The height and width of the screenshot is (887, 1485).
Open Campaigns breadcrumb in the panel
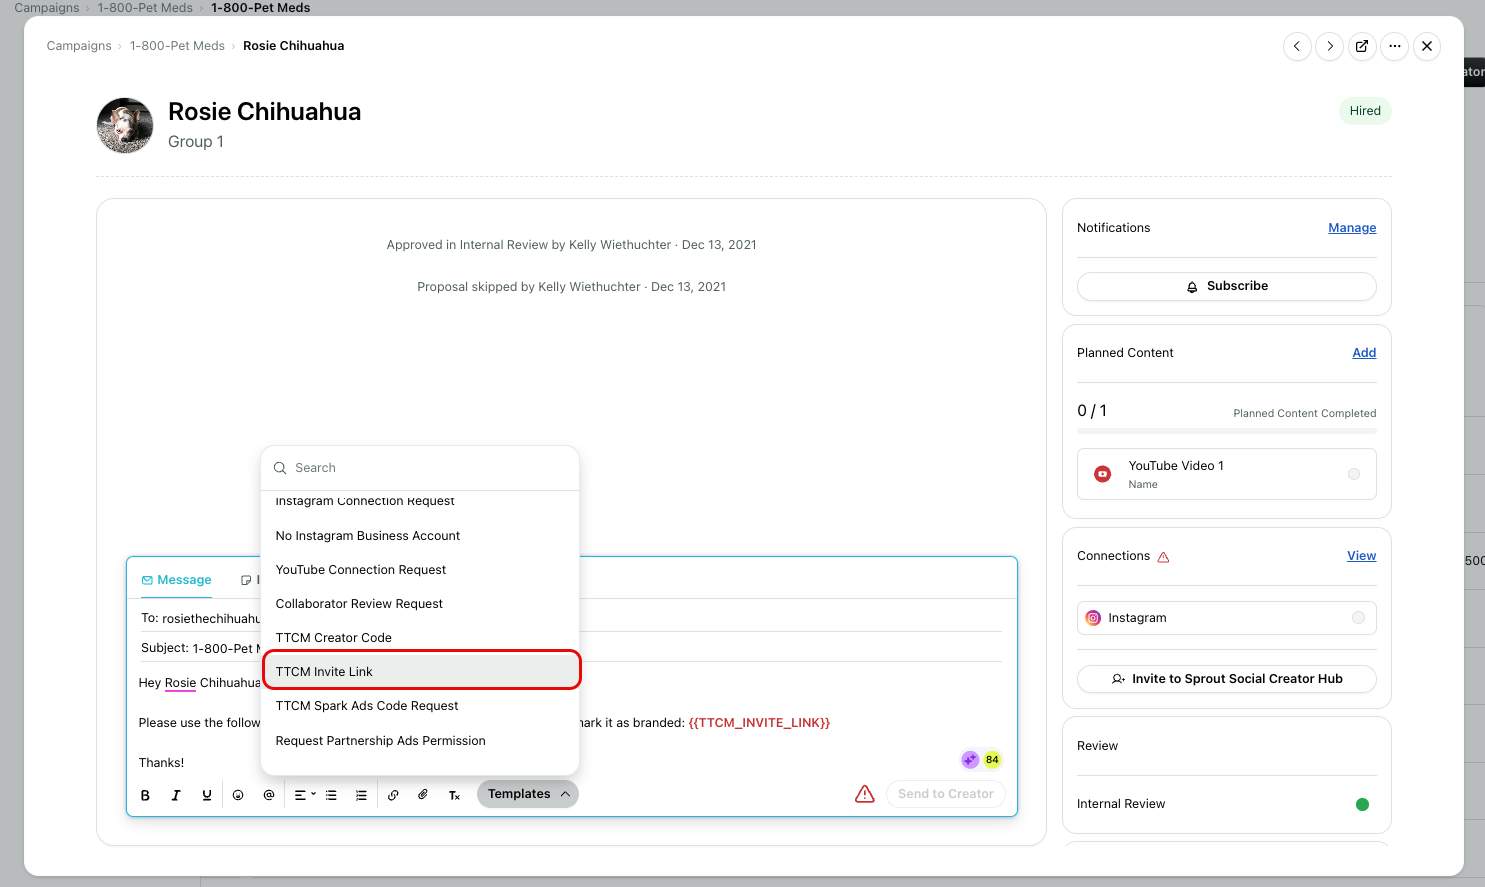[79, 46]
